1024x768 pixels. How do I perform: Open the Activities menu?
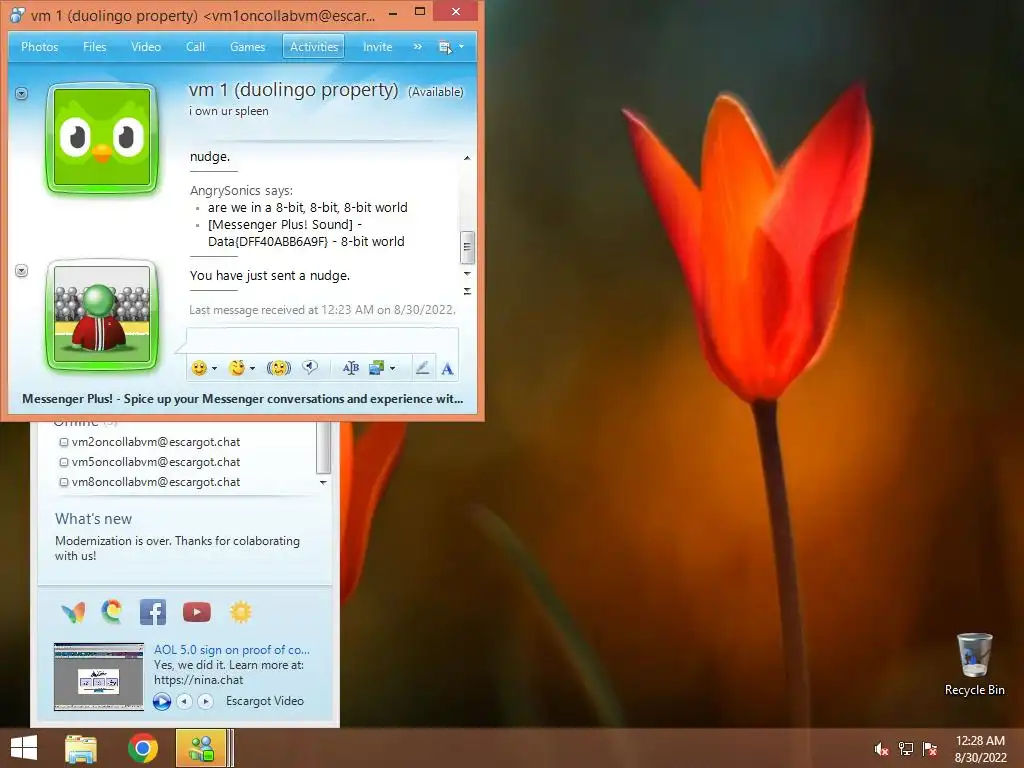[314, 47]
